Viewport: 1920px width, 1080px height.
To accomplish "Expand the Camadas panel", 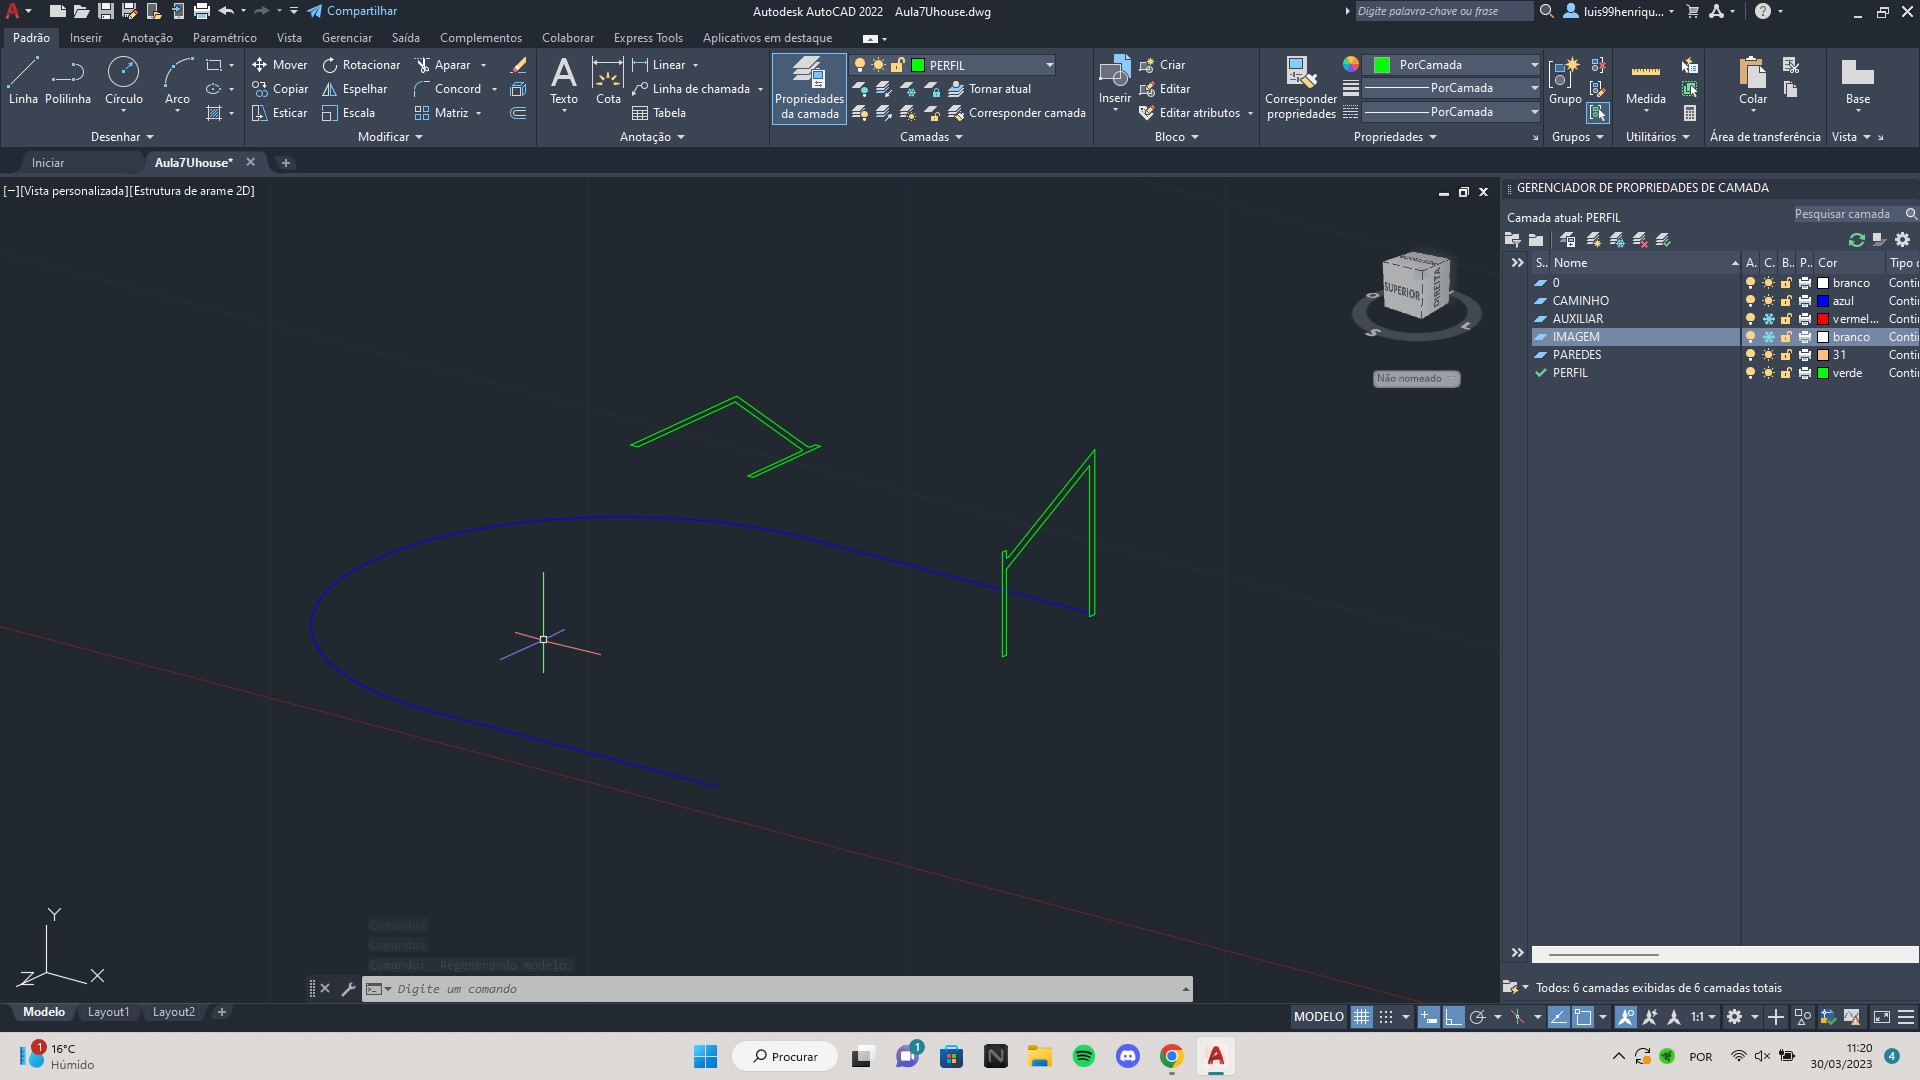I will tap(931, 137).
